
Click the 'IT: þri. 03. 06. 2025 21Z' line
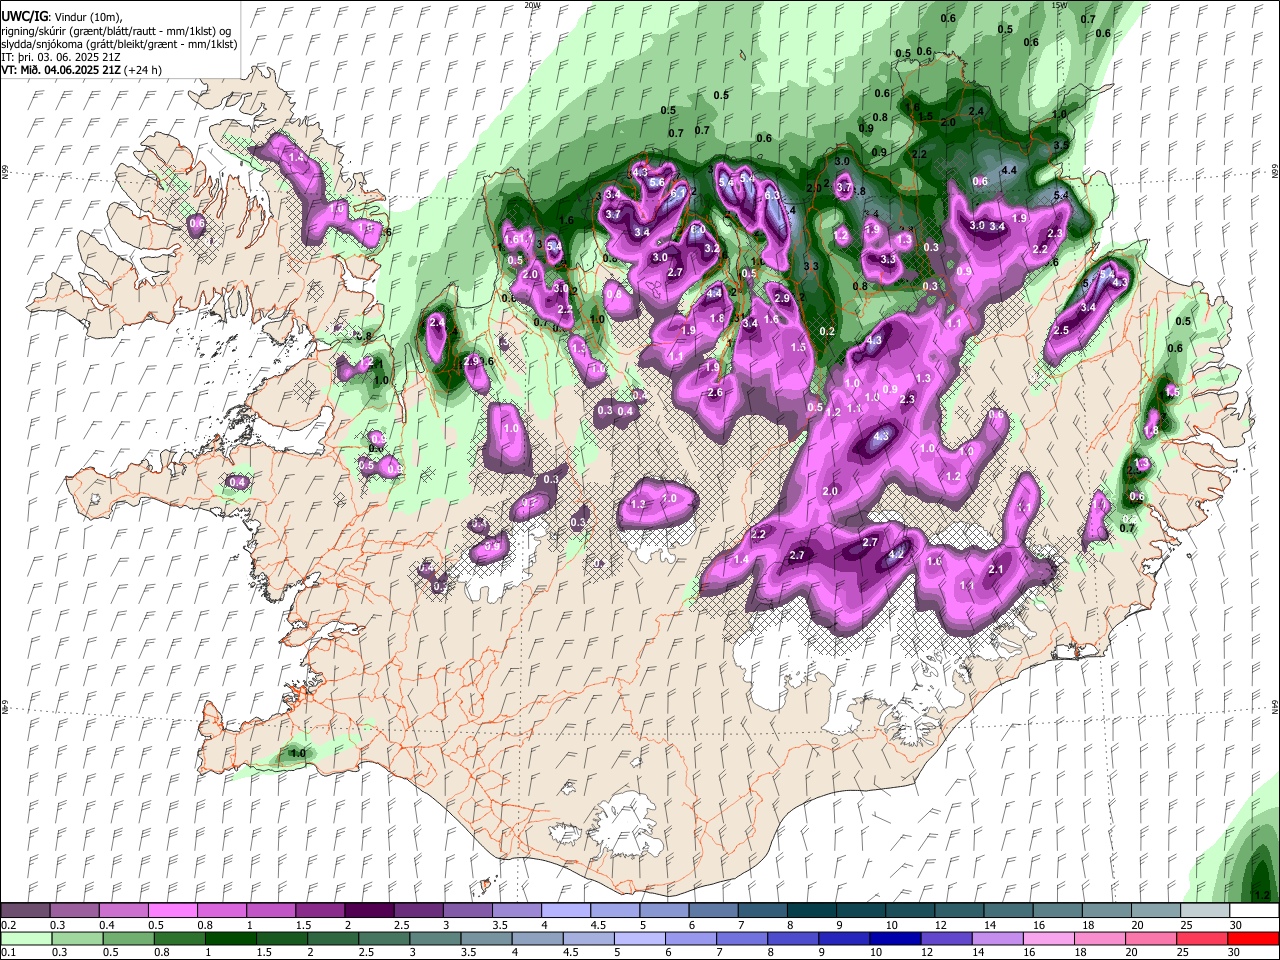click(x=61, y=57)
